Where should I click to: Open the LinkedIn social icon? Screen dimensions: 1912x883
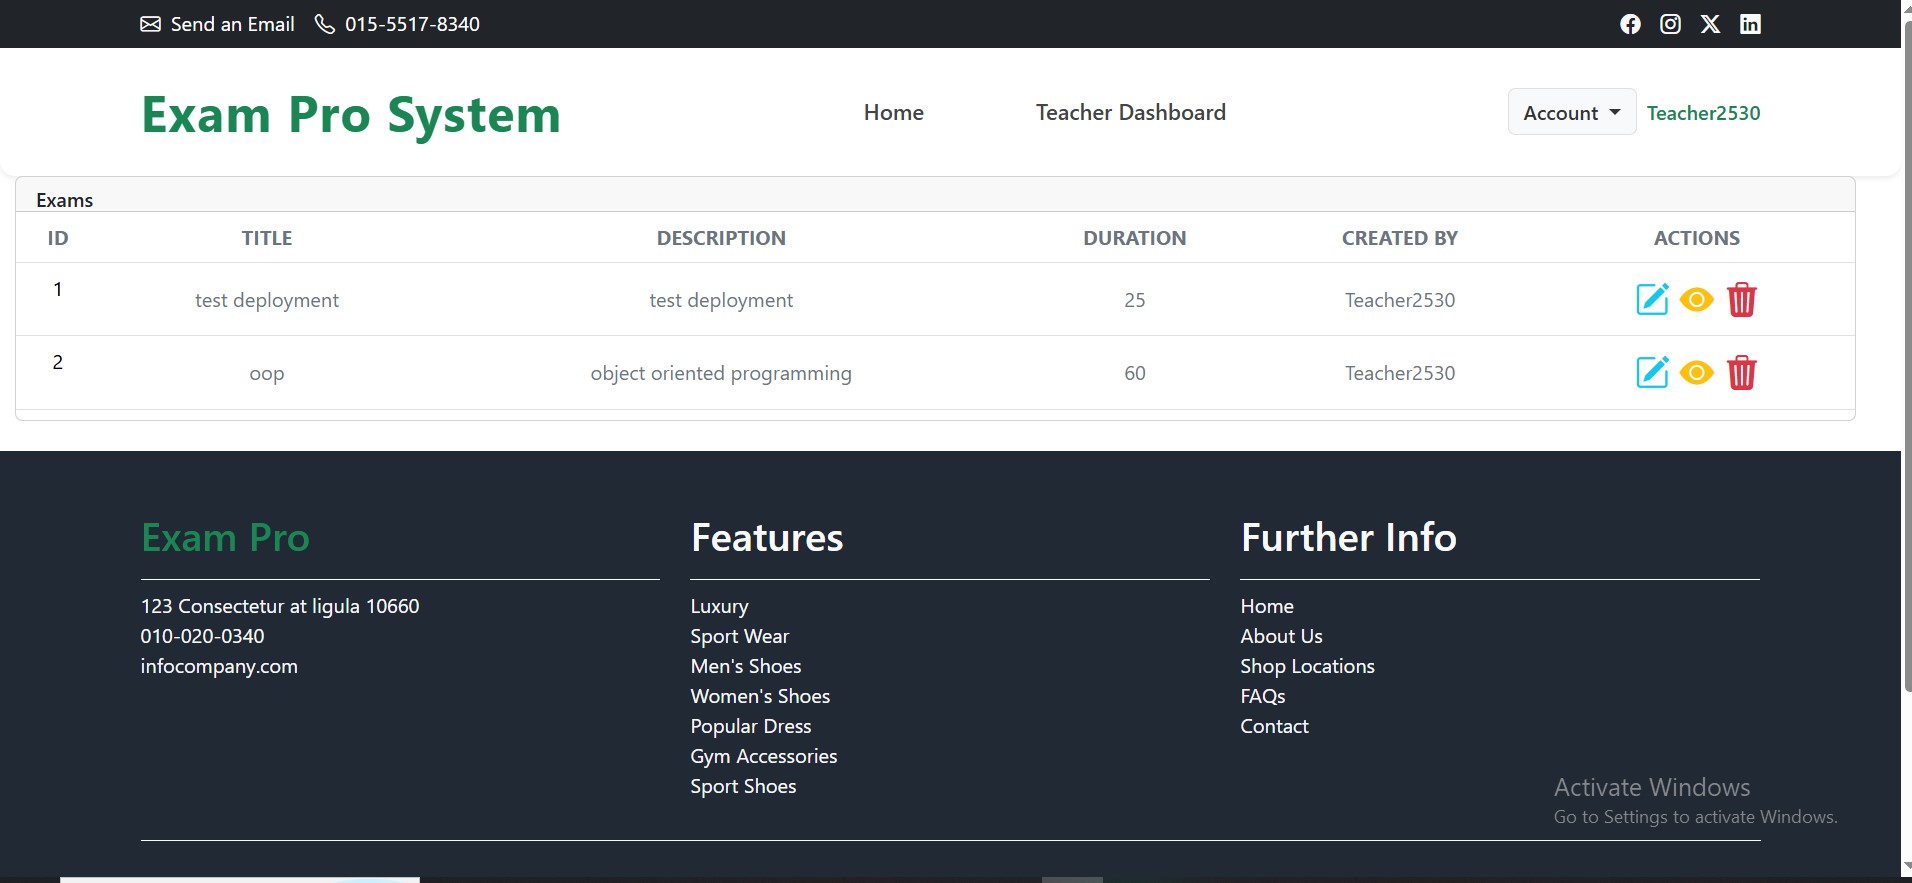(1750, 24)
